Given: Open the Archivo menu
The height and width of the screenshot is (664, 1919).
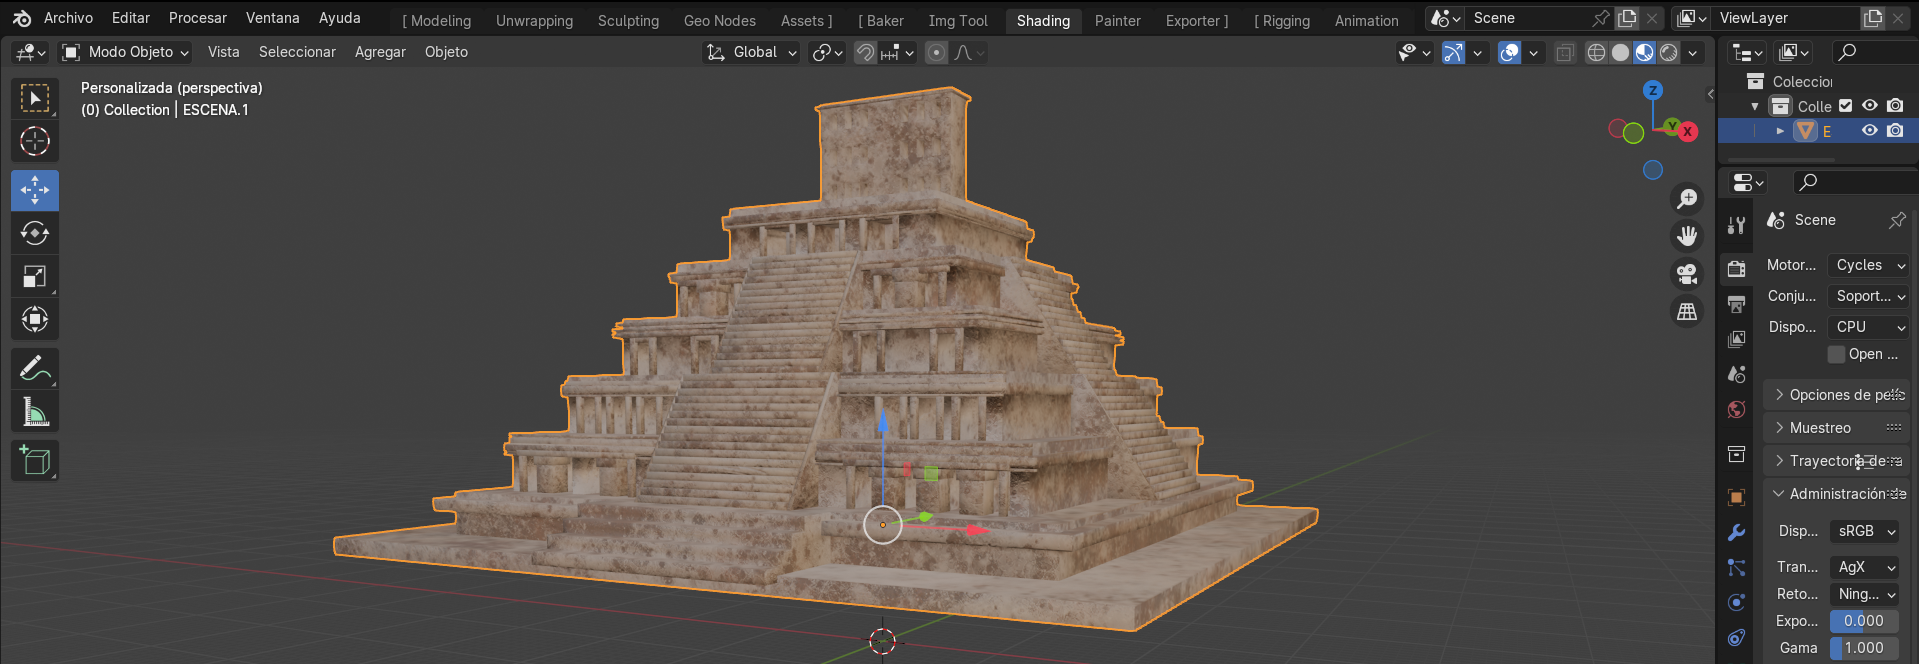Looking at the screenshot, I should 68,18.
